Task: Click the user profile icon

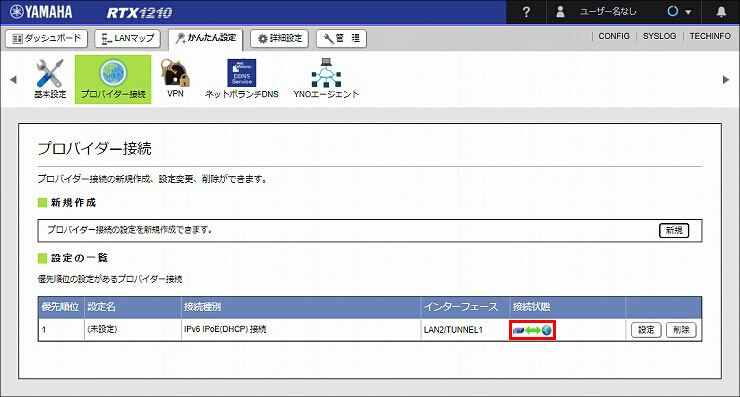Action: pos(560,12)
